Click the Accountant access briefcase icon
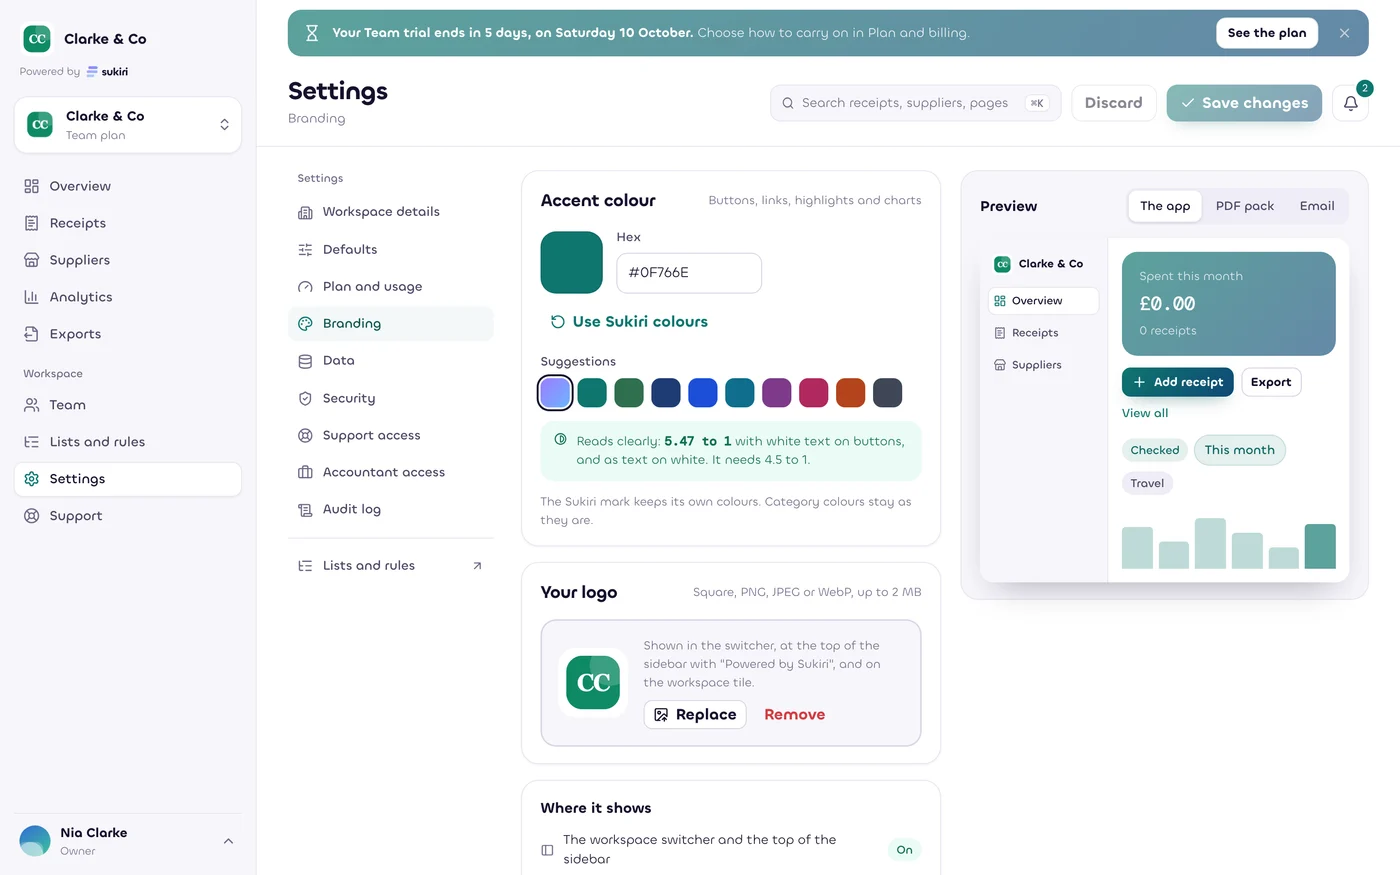The width and height of the screenshot is (1400, 875). click(305, 472)
